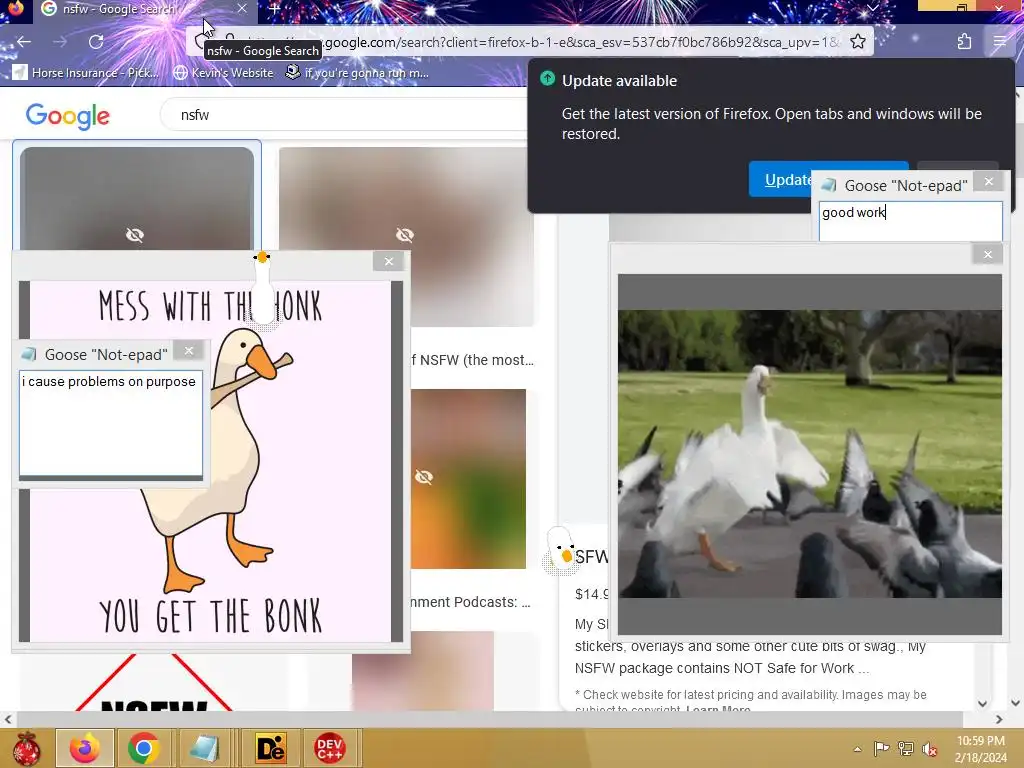Open the clock showing 10:59 PM
Viewport: 1024px width, 768px height.
(980, 749)
